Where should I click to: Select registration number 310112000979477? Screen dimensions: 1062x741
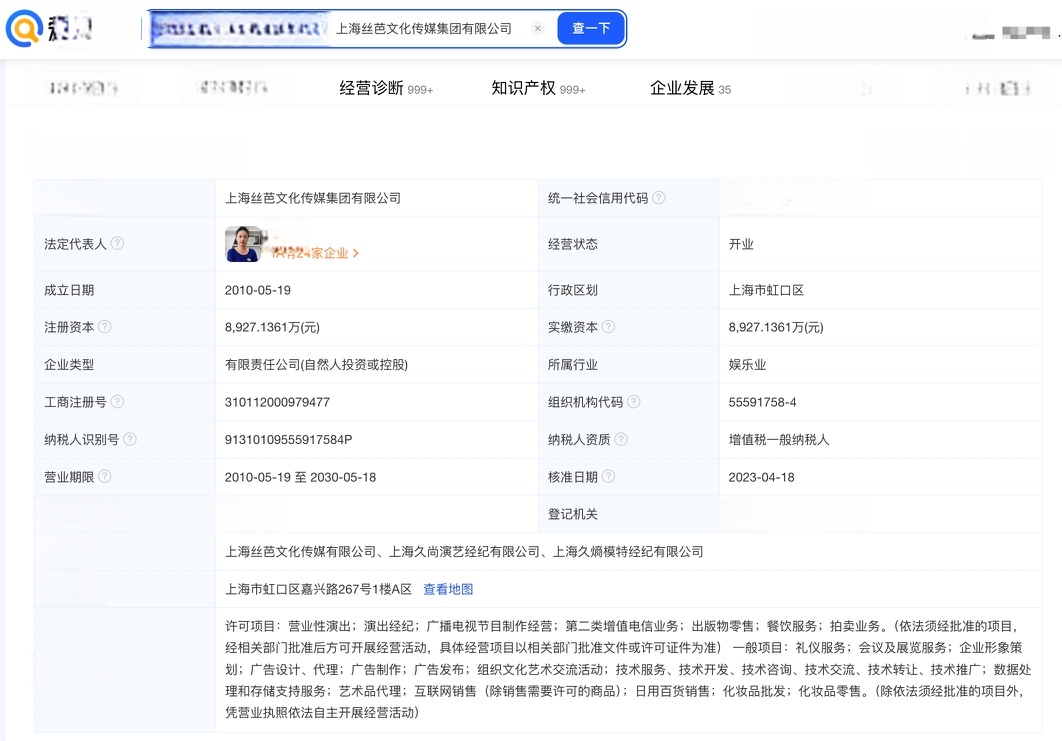point(278,402)
